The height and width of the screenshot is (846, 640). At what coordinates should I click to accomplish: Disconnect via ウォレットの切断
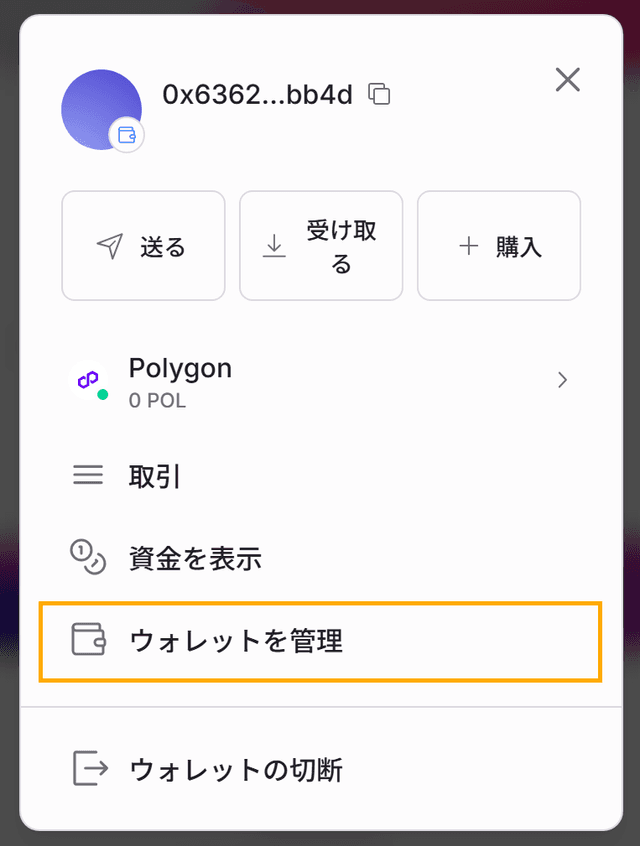[240, 768]
